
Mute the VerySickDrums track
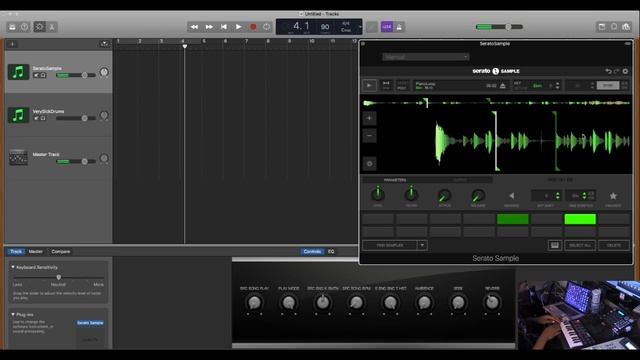(36, 118)
